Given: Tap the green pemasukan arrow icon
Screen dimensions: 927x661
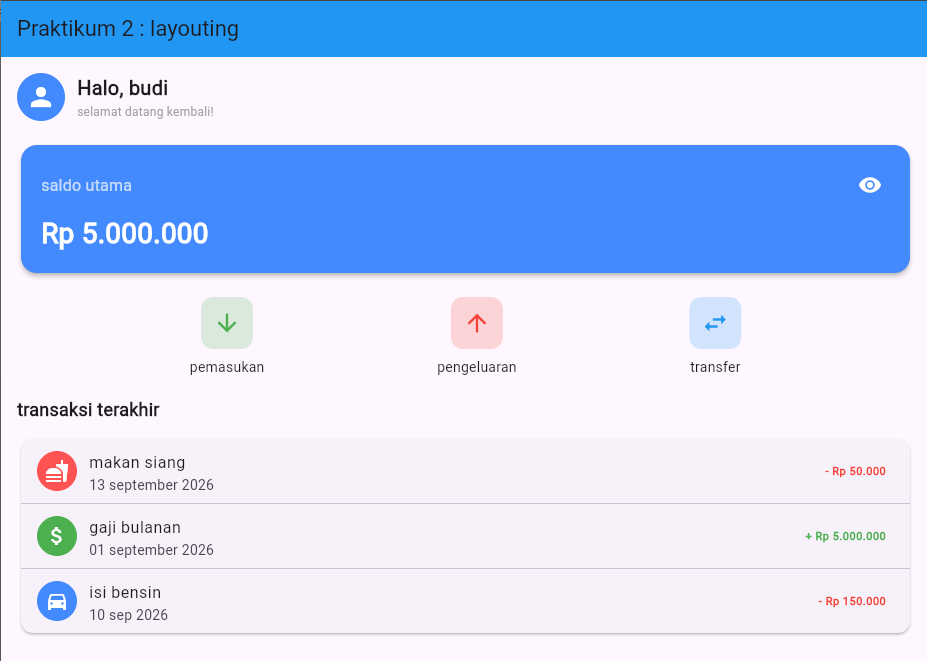Looking at the screenshot, I should click(x=227, y=323).
